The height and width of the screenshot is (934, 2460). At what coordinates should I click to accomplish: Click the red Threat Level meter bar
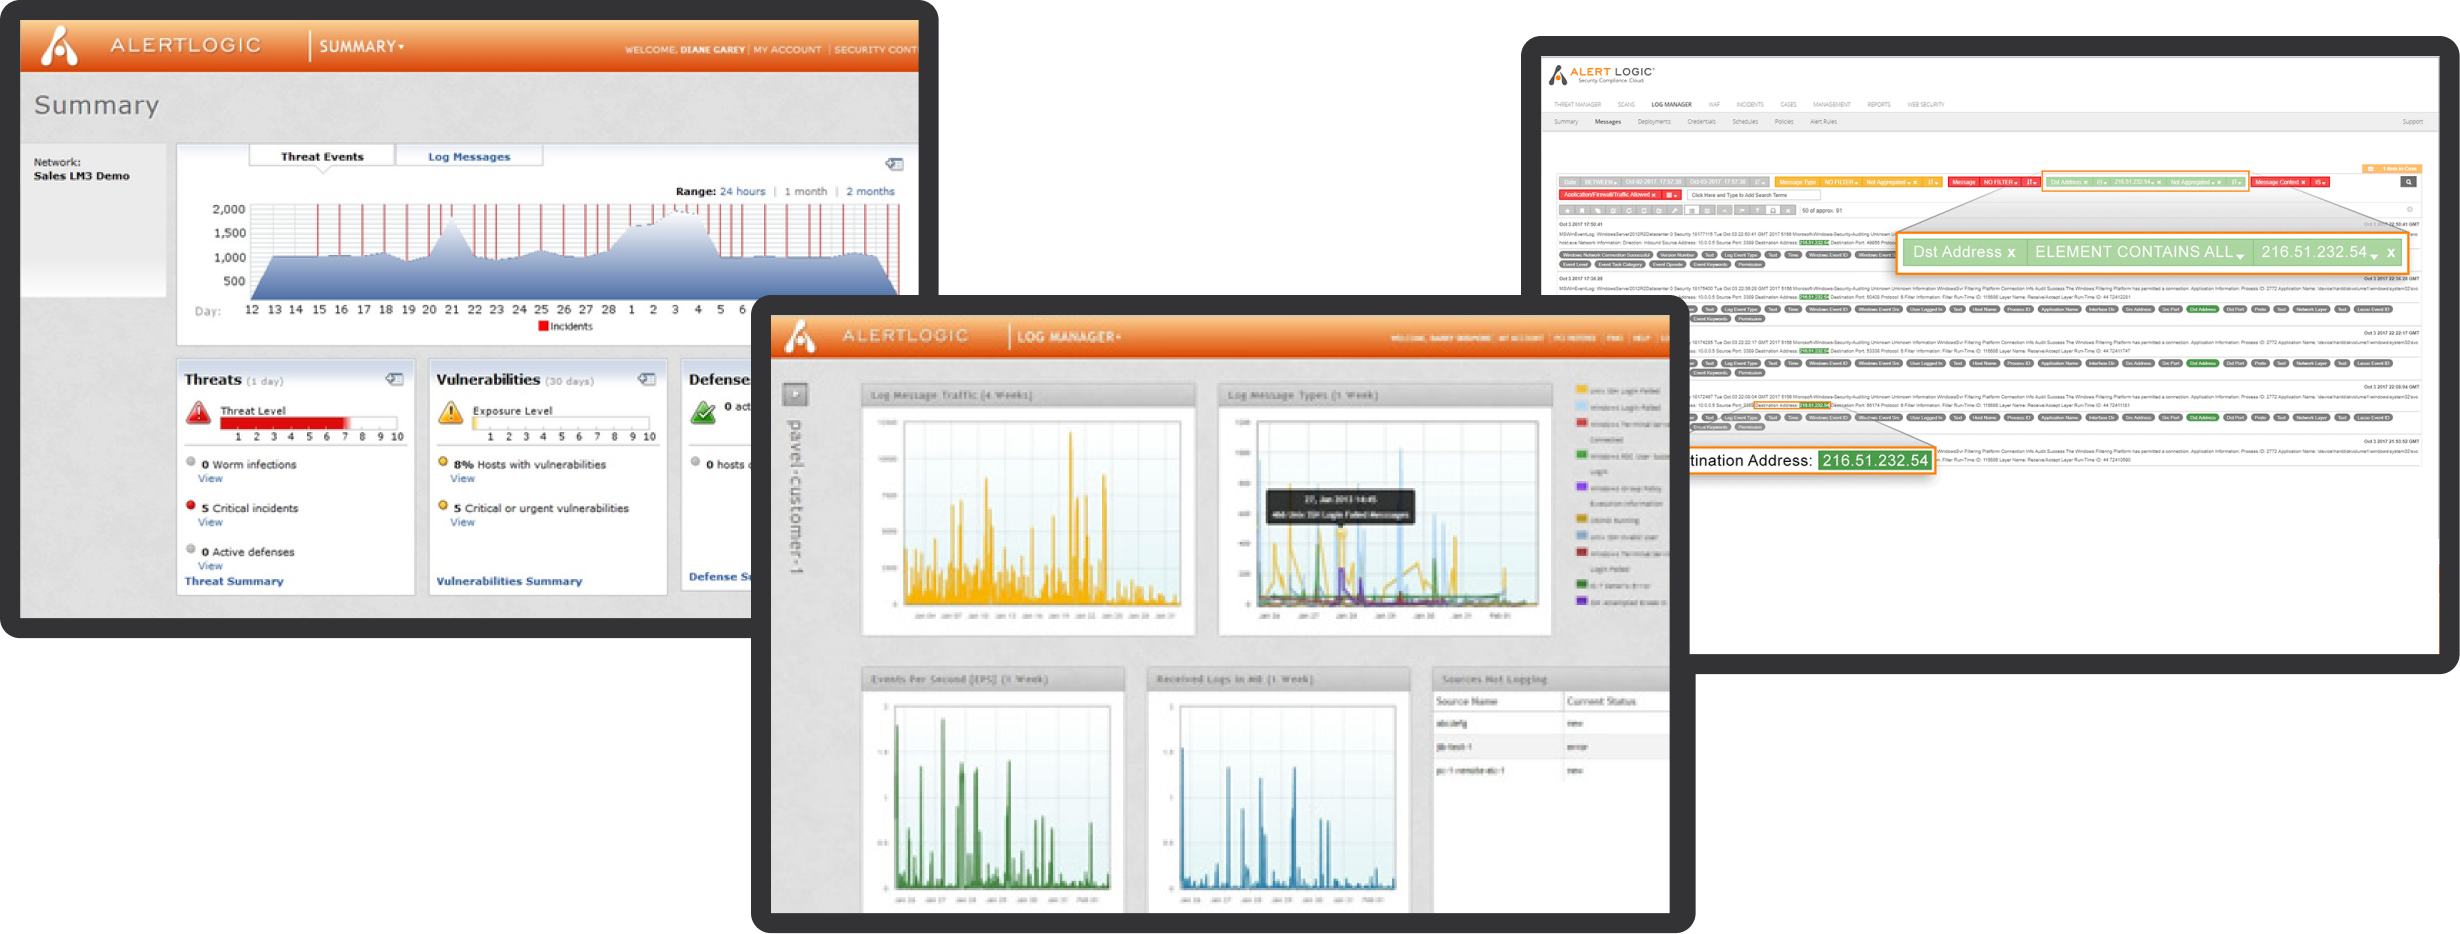point(284,423)
